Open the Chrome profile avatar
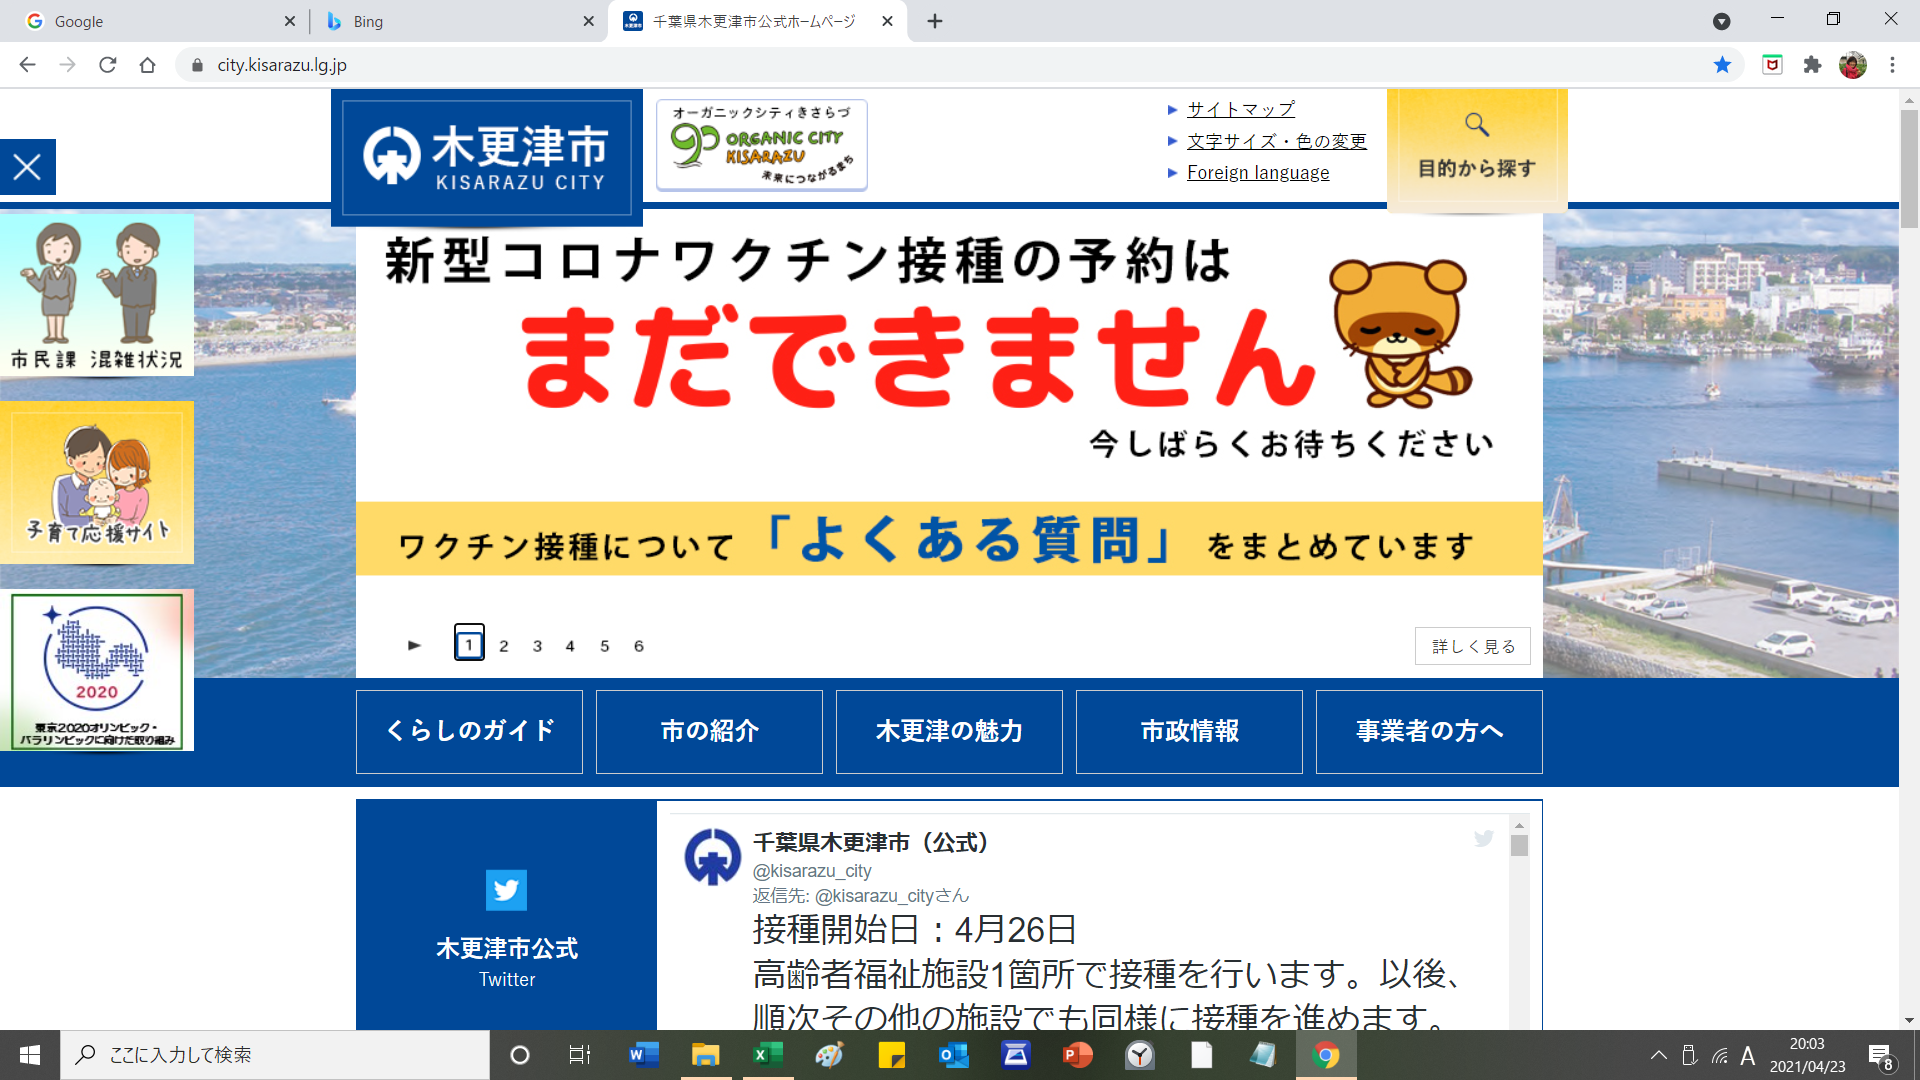The width and height of the screenshot is (1920, 1080). 1852,65
